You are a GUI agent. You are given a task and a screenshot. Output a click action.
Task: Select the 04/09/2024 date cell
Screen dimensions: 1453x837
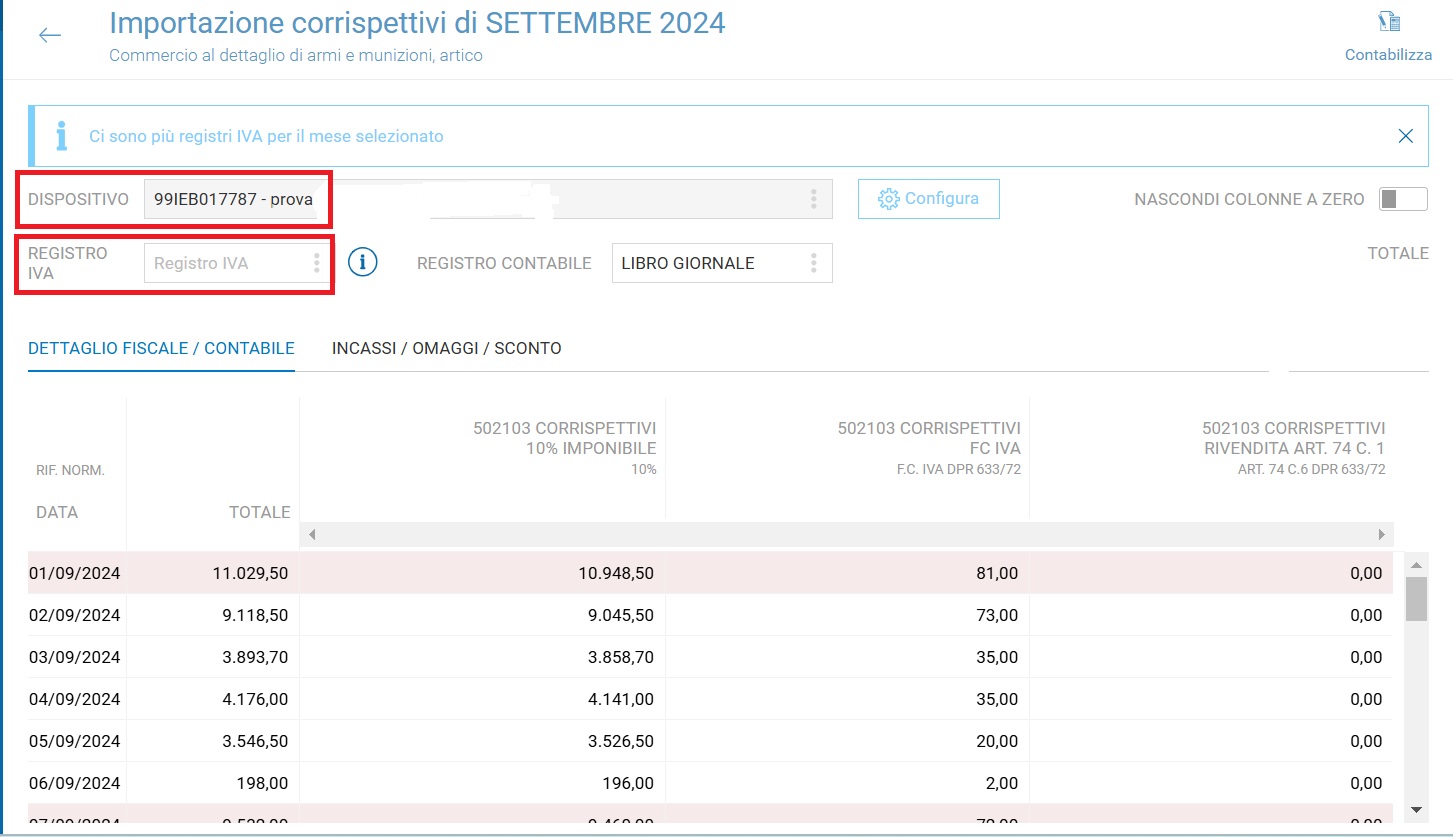coord(75,699)
